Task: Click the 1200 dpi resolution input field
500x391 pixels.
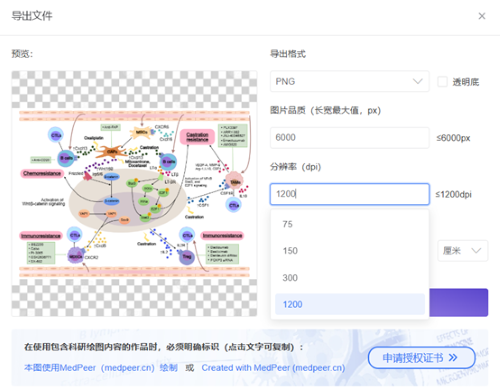Action: pyautogui.click(x=349, y=194)
